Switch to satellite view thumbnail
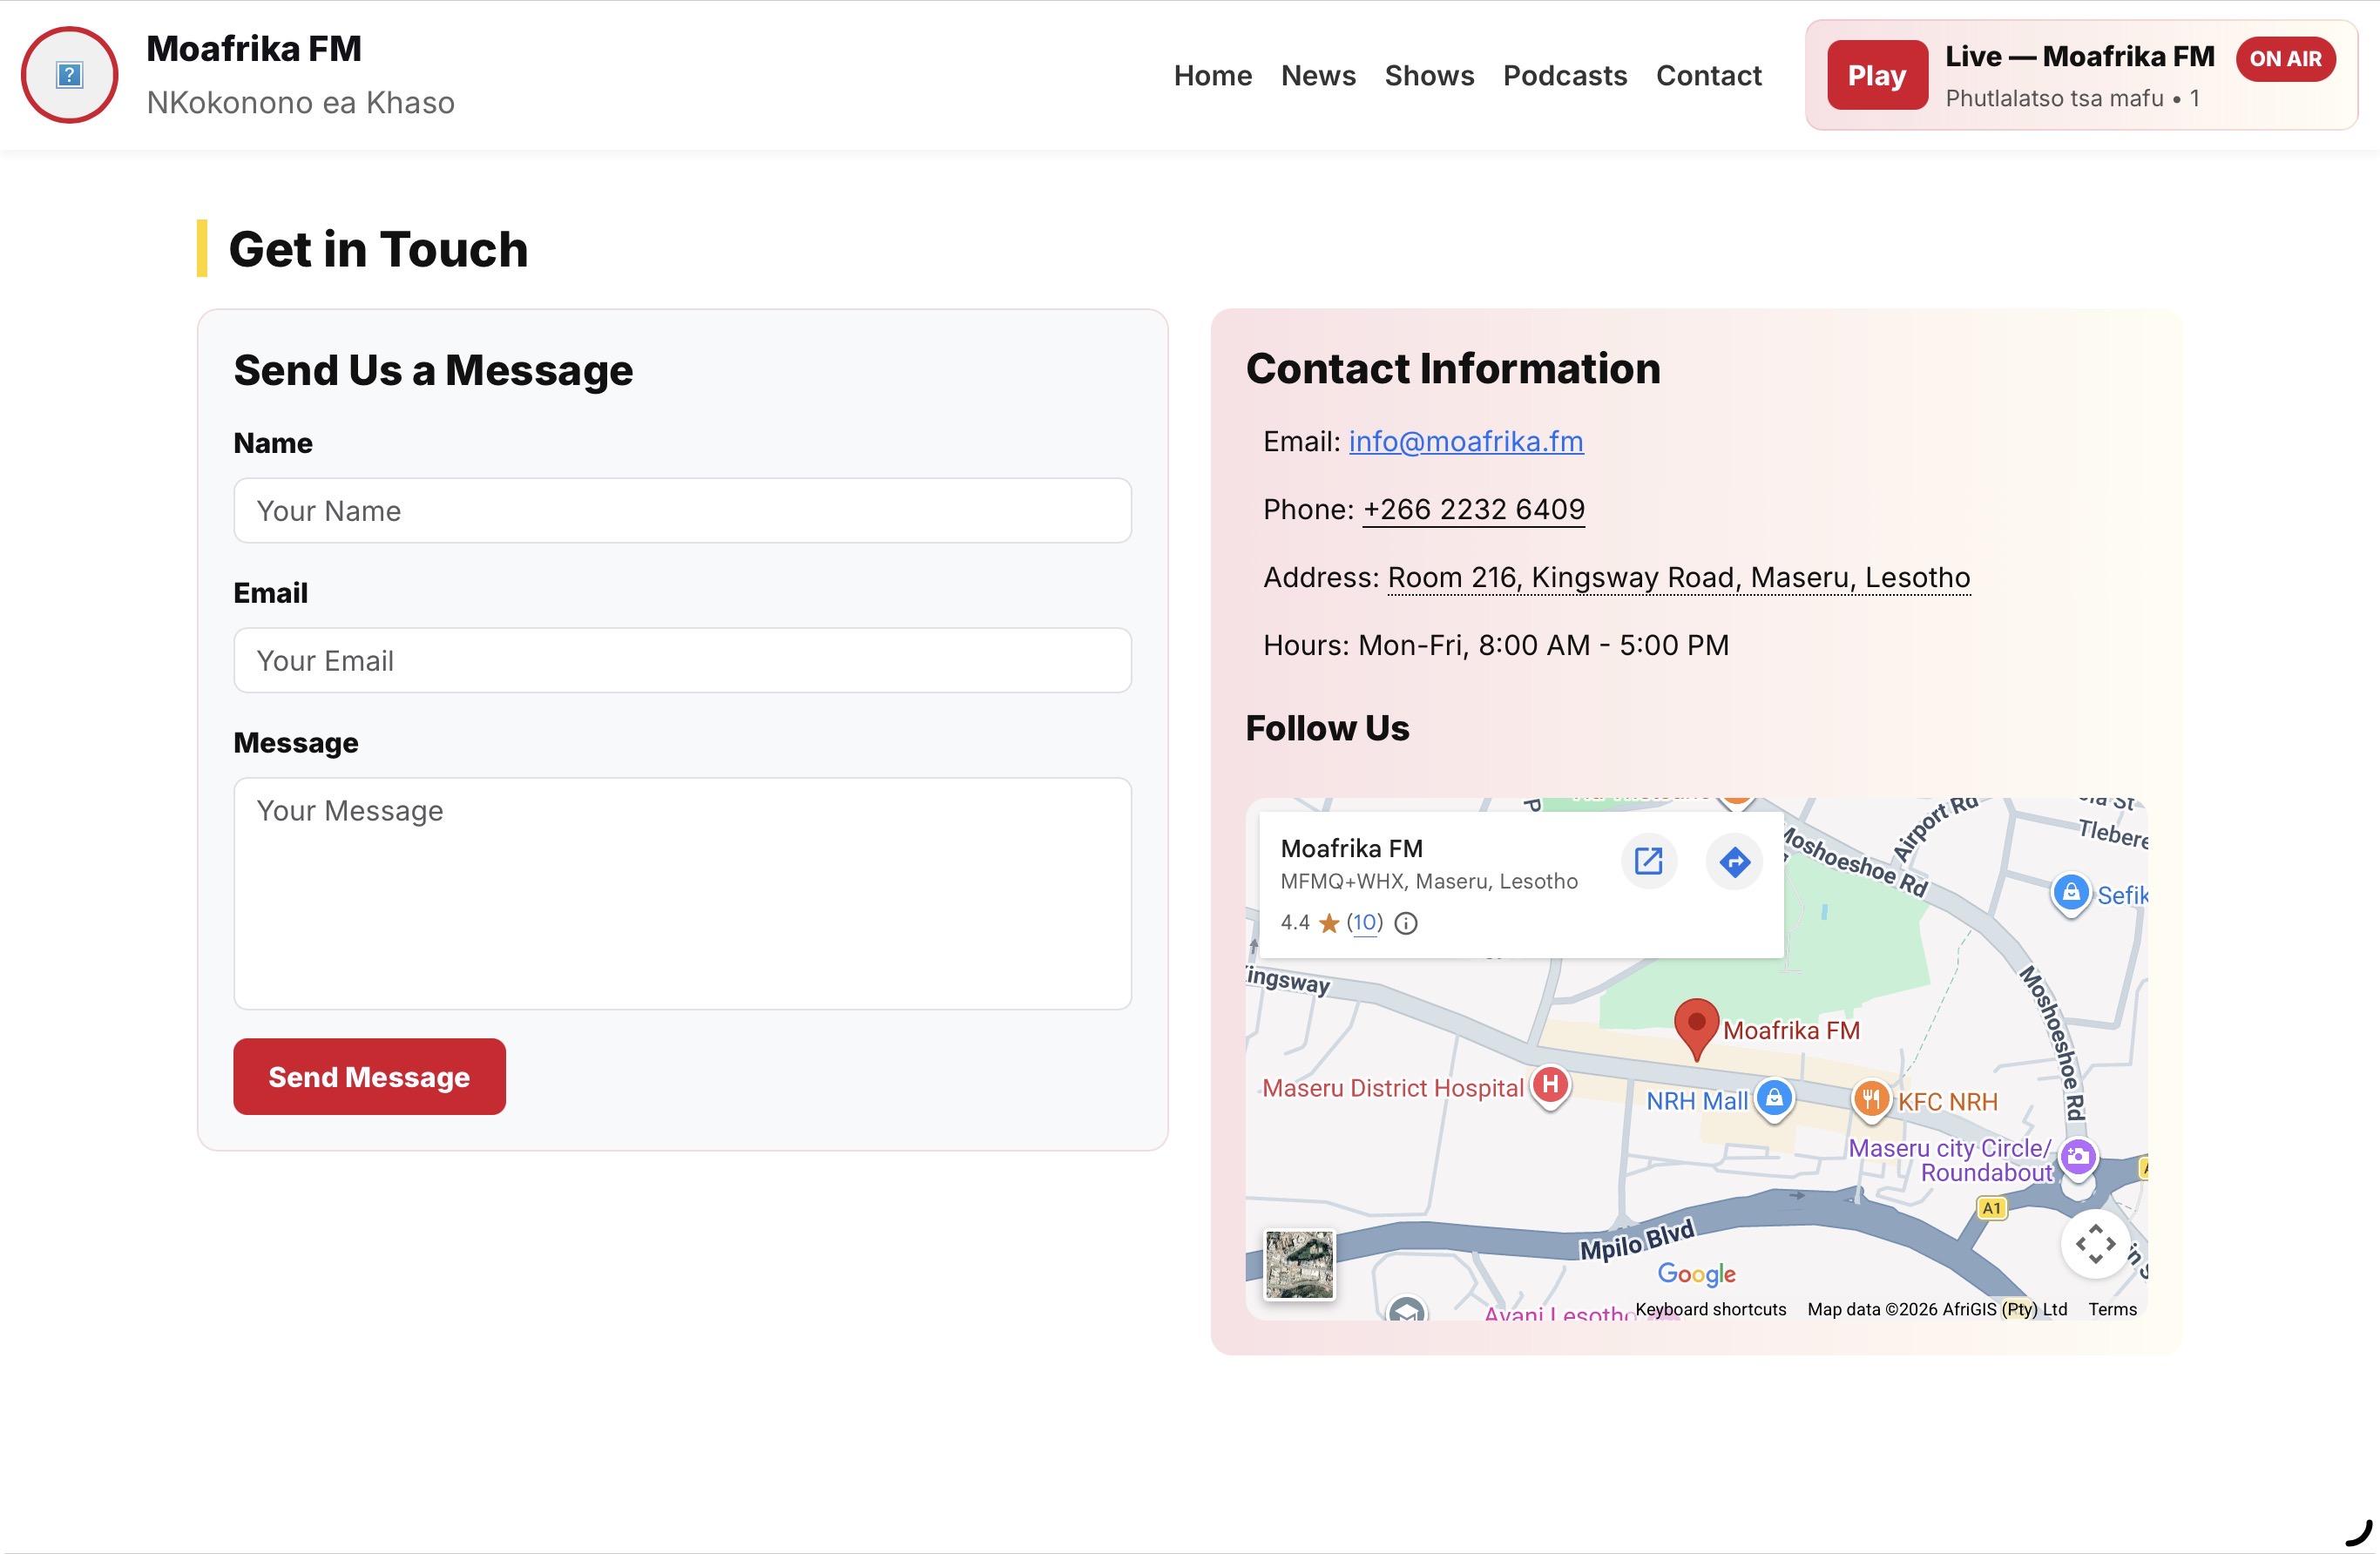Image resolution: width=2380 pixels, height=1554 pixels. [x=1299, y=1264]
